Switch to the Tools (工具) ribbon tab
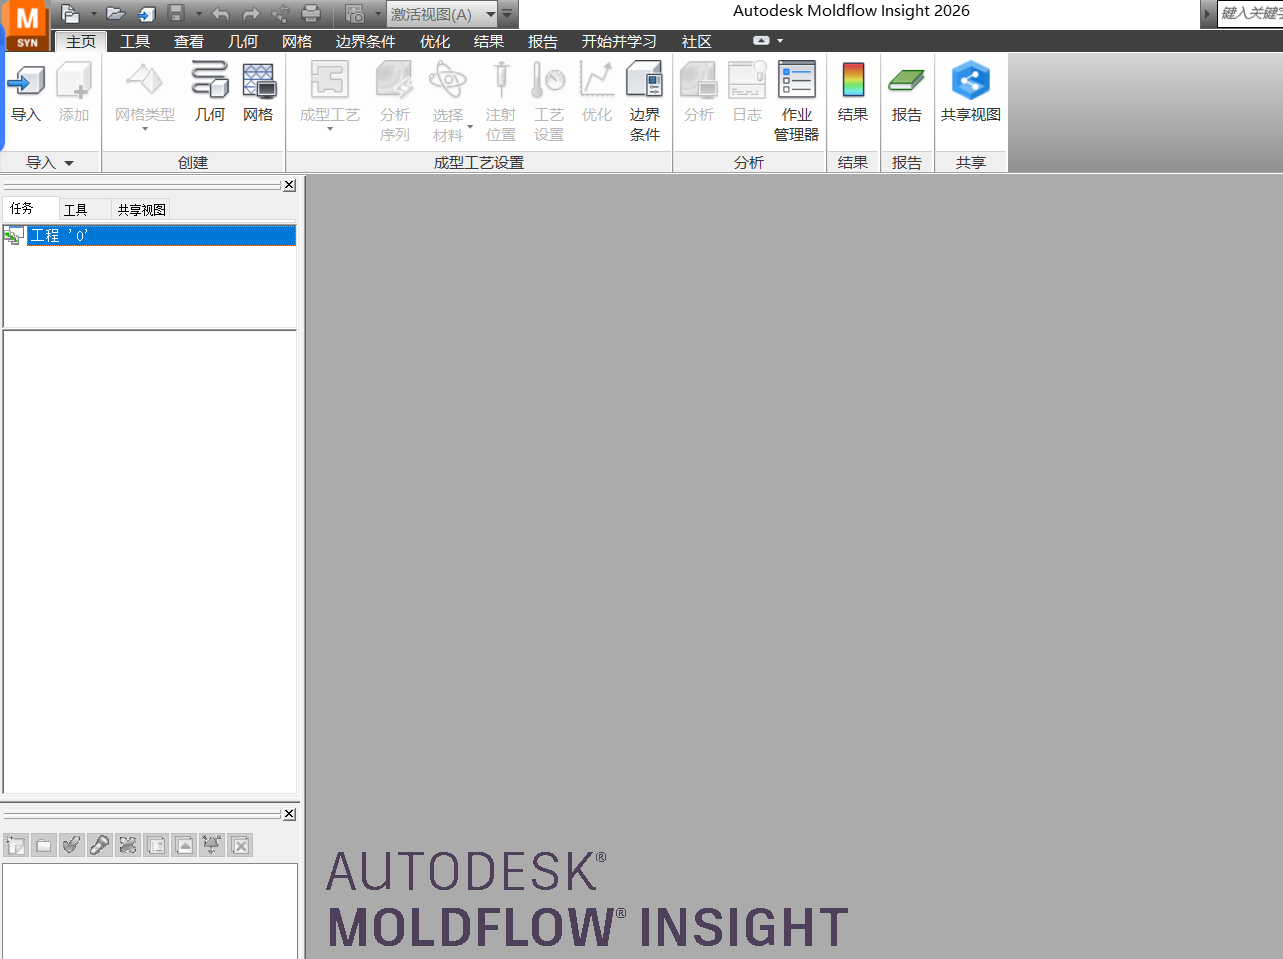The image size is (1283, 959). tap(135, 41)
